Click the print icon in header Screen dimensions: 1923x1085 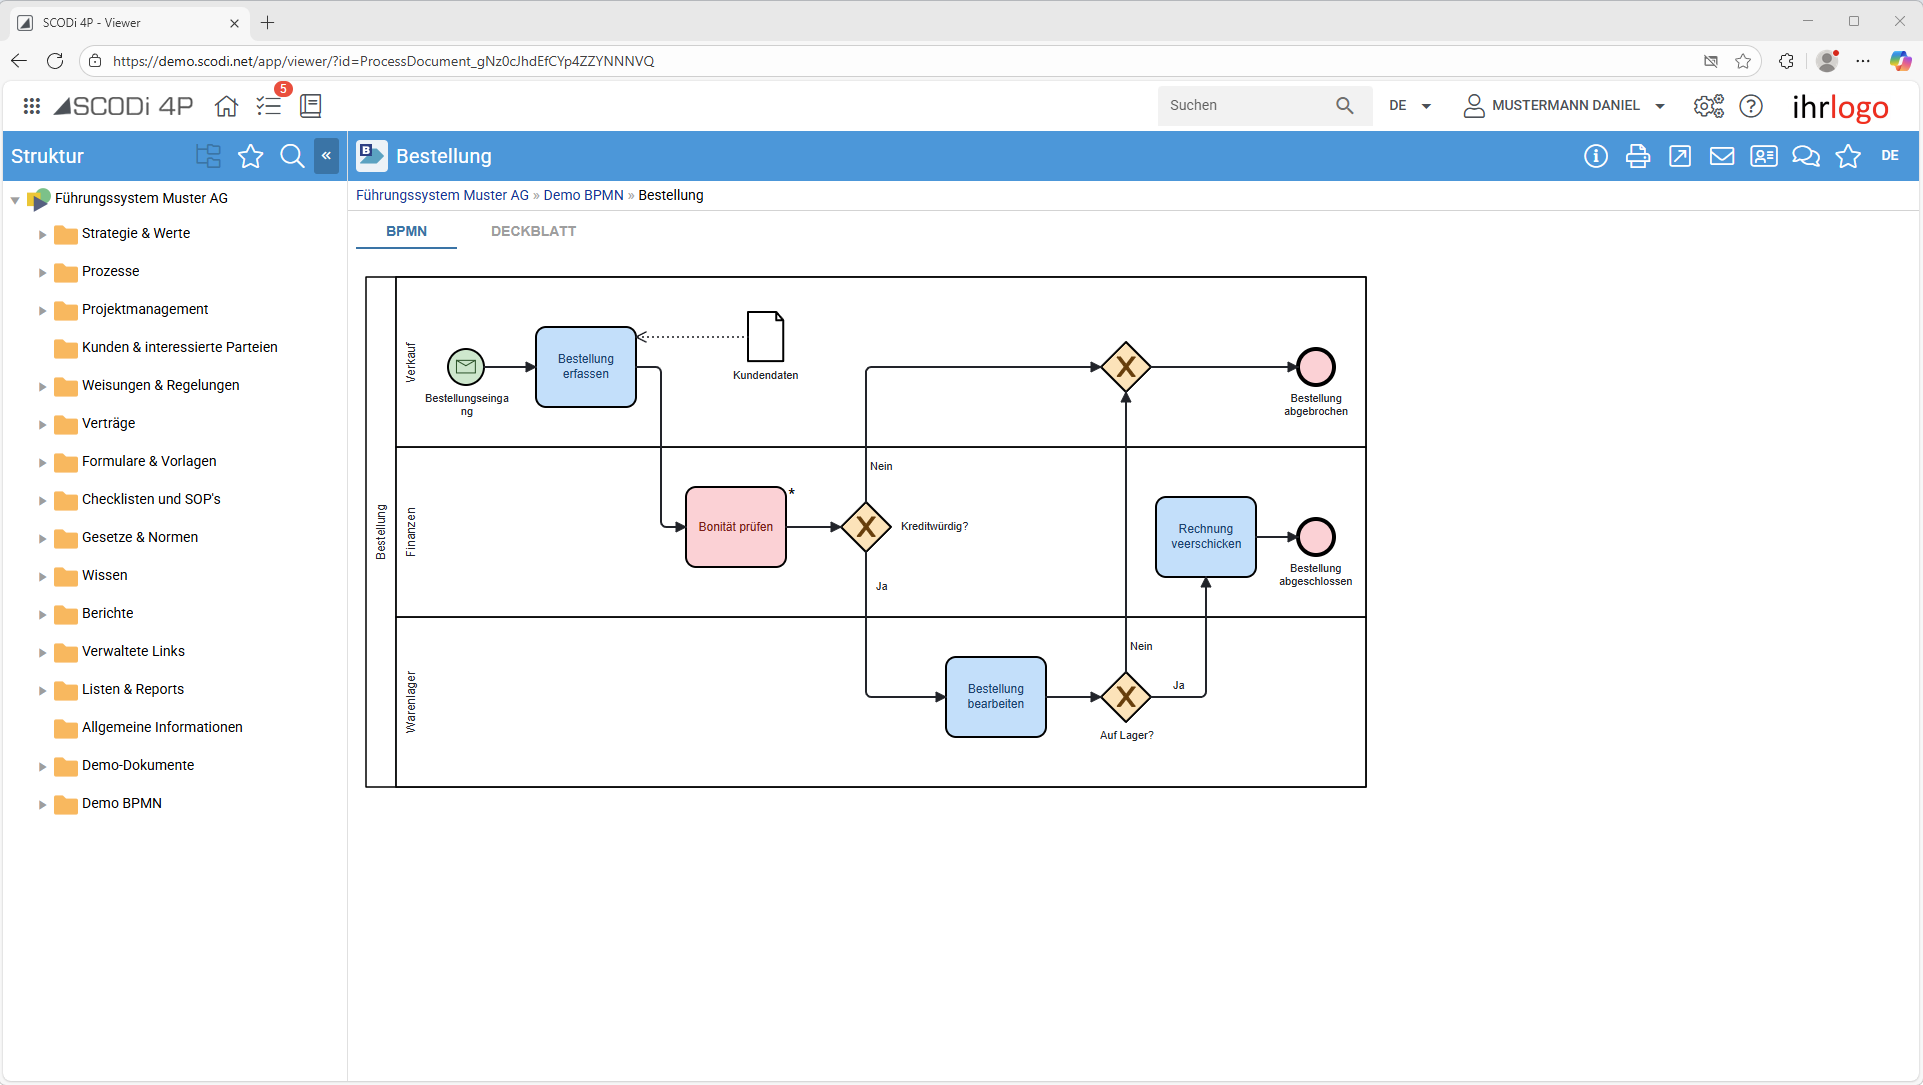pos(1637,156)
